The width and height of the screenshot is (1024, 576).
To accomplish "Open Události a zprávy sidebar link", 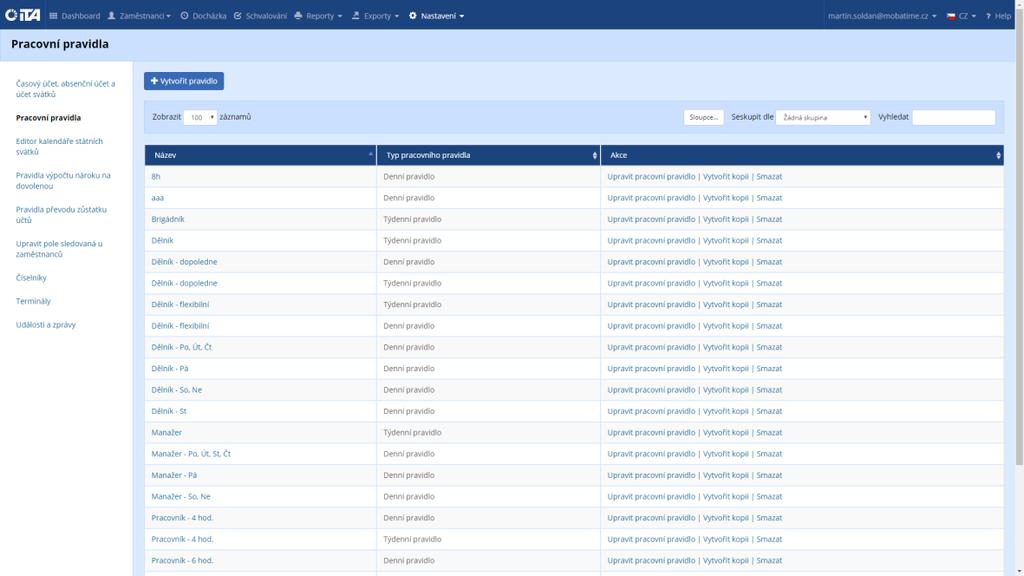I will pyautogui.click(x=46, y=325).
